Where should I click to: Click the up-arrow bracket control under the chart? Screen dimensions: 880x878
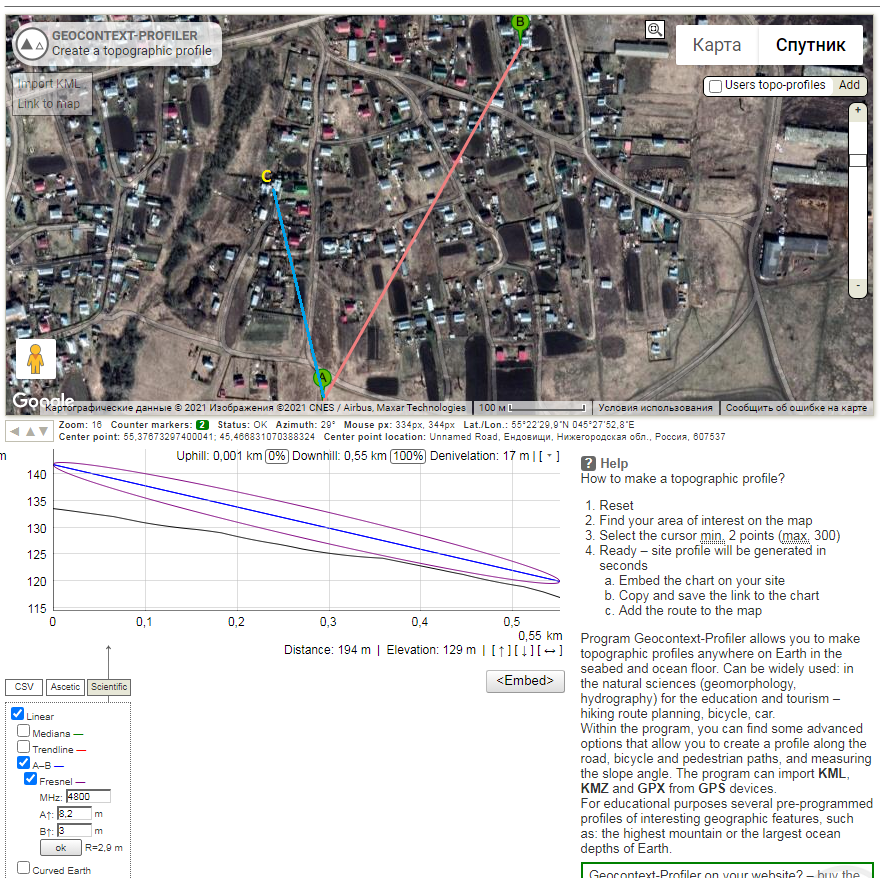point(501,650)
